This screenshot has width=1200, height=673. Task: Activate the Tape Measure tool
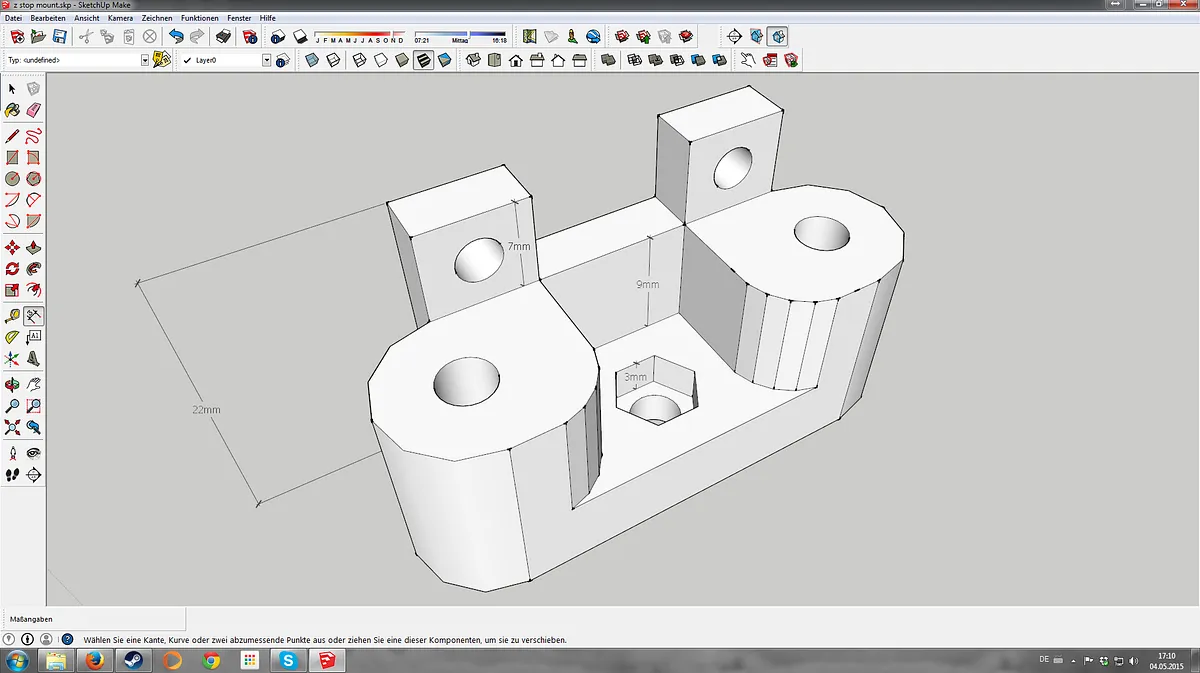coord(12,316)
